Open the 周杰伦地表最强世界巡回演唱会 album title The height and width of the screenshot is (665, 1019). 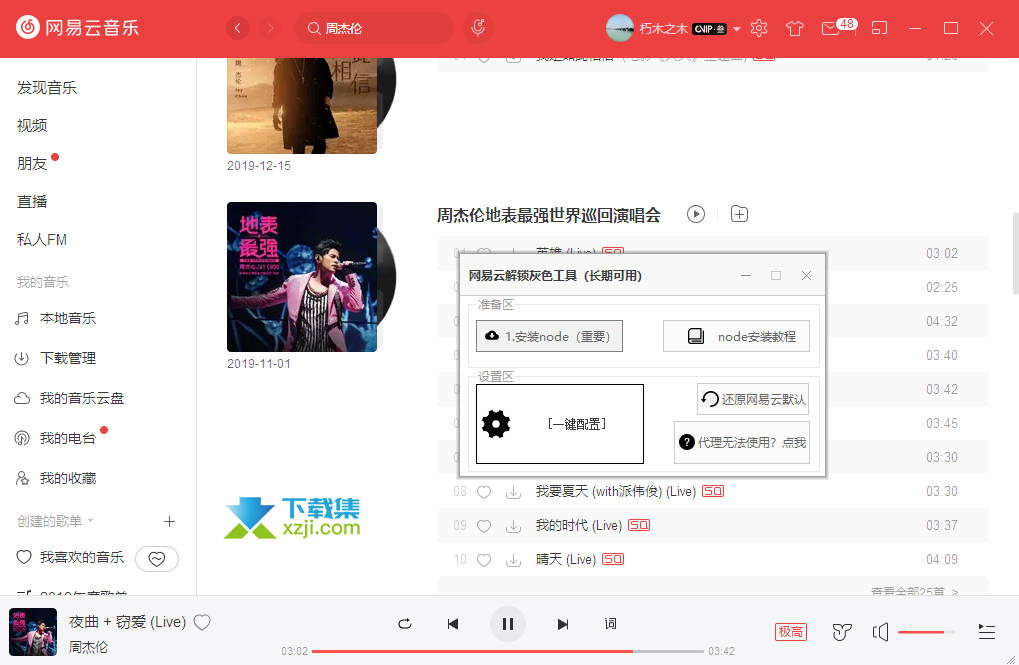548,215
